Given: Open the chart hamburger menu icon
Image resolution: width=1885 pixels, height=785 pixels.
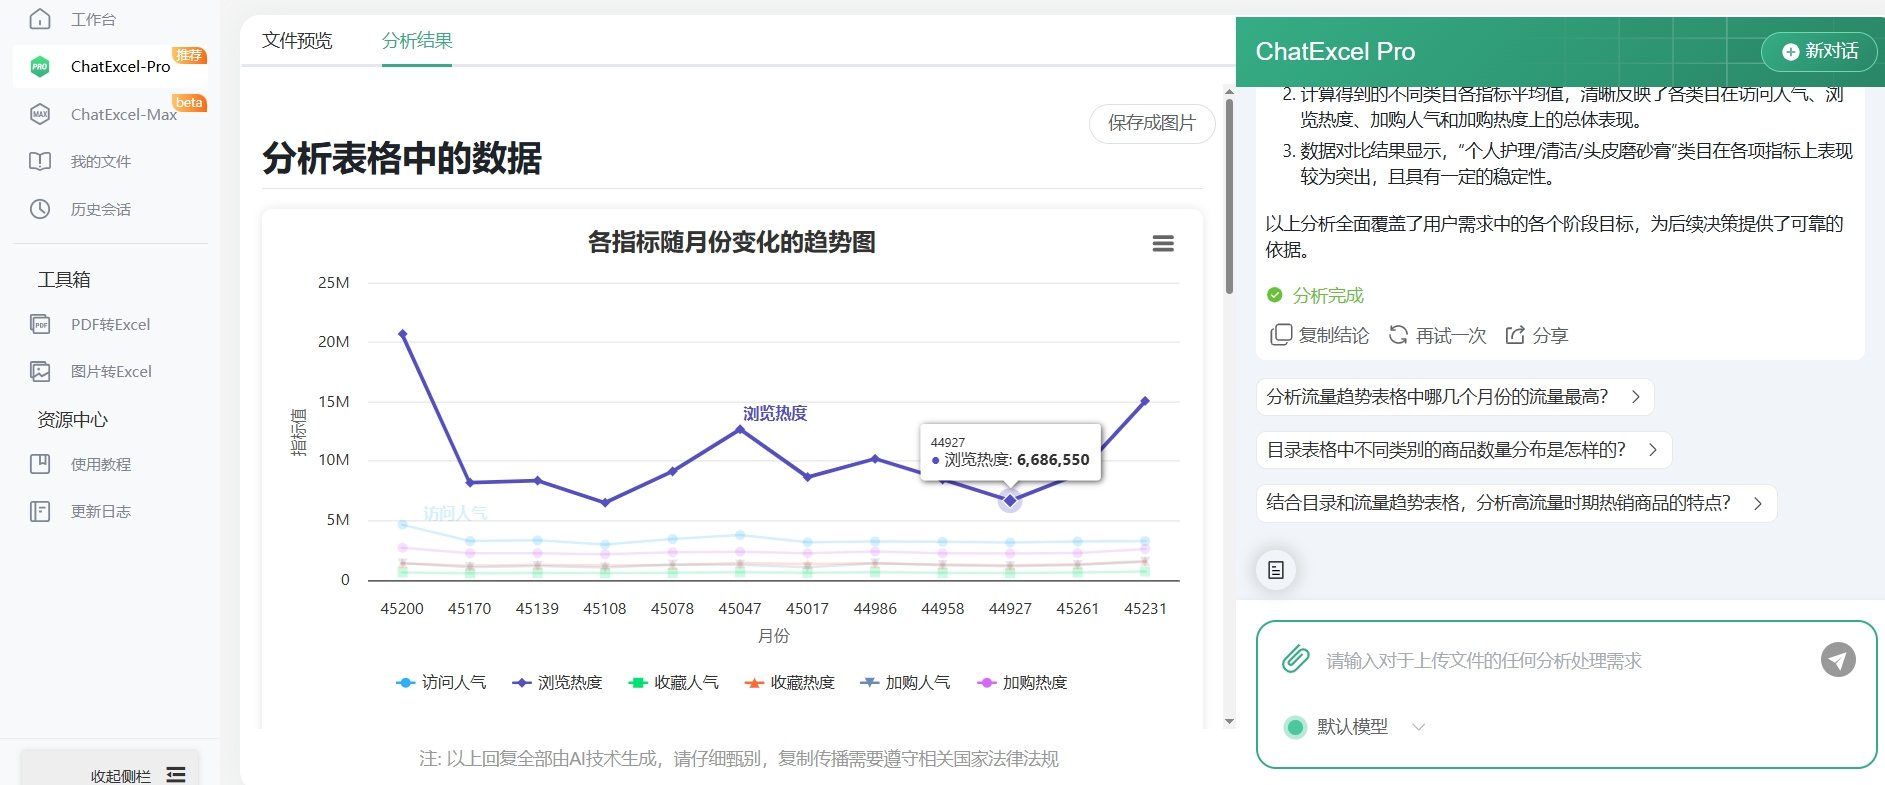Looking at the screenshot, I should pos(1162,244).
